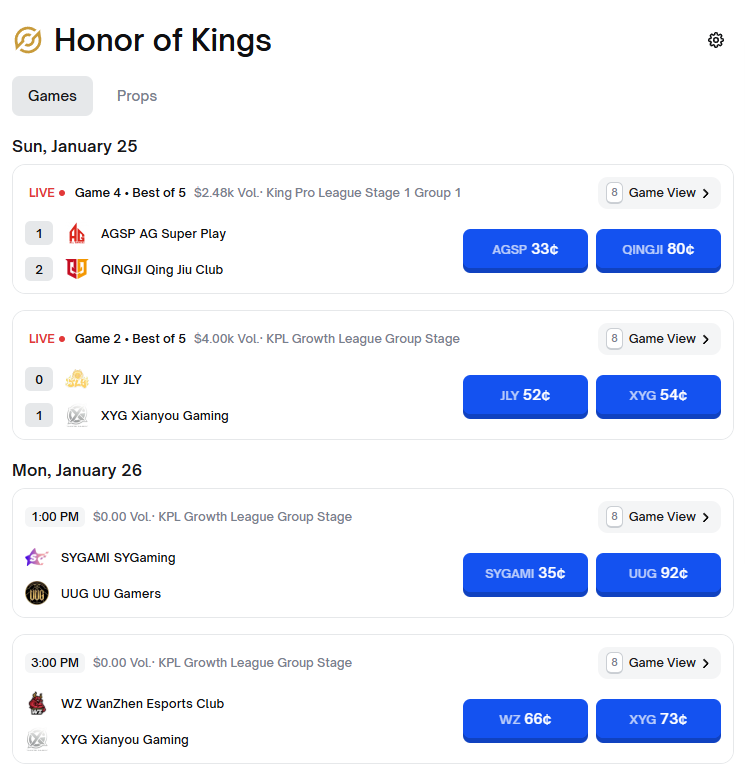The width and height of the screenshot is (745, 778).
Task: Open Game View for AGSP vs QINGJI
Action: pos(659,193)
